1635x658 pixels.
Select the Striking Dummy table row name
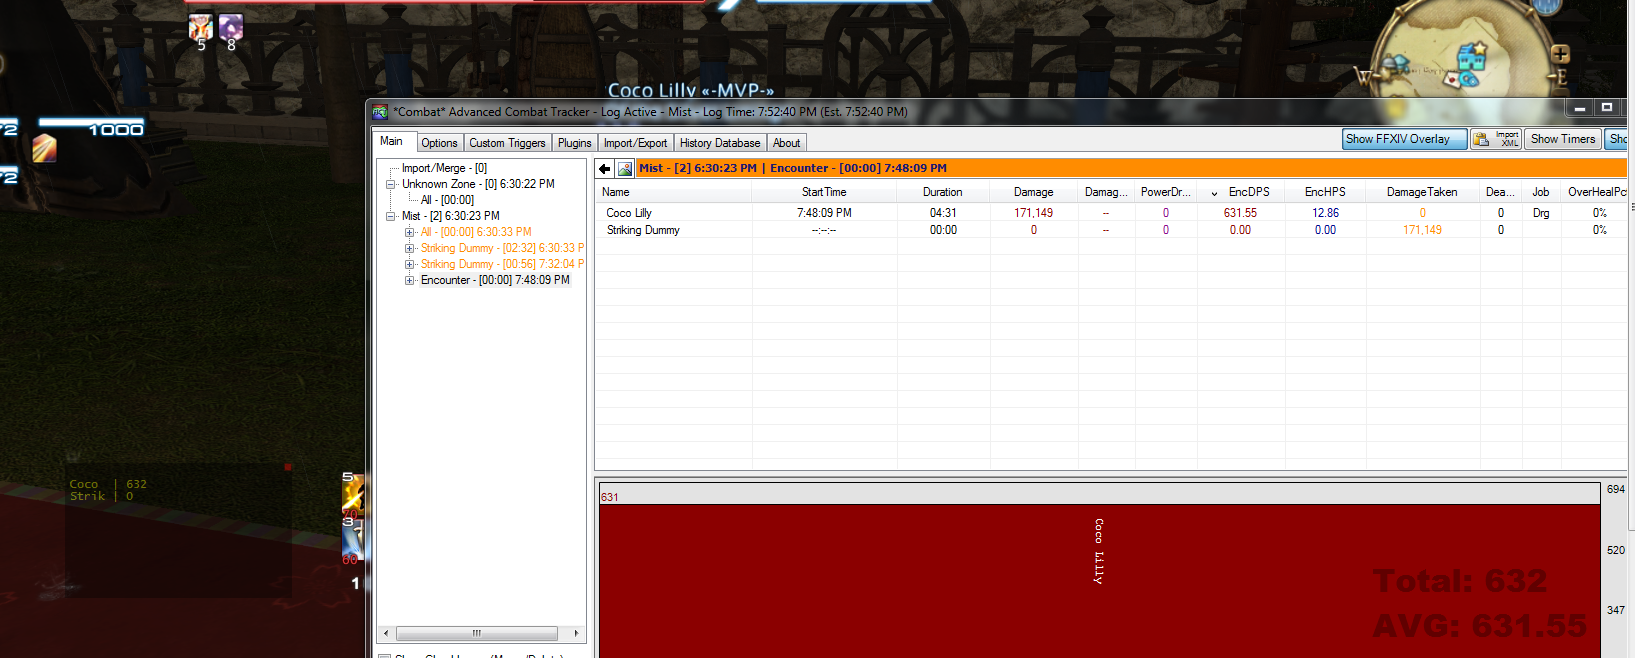tap(643, 230)
